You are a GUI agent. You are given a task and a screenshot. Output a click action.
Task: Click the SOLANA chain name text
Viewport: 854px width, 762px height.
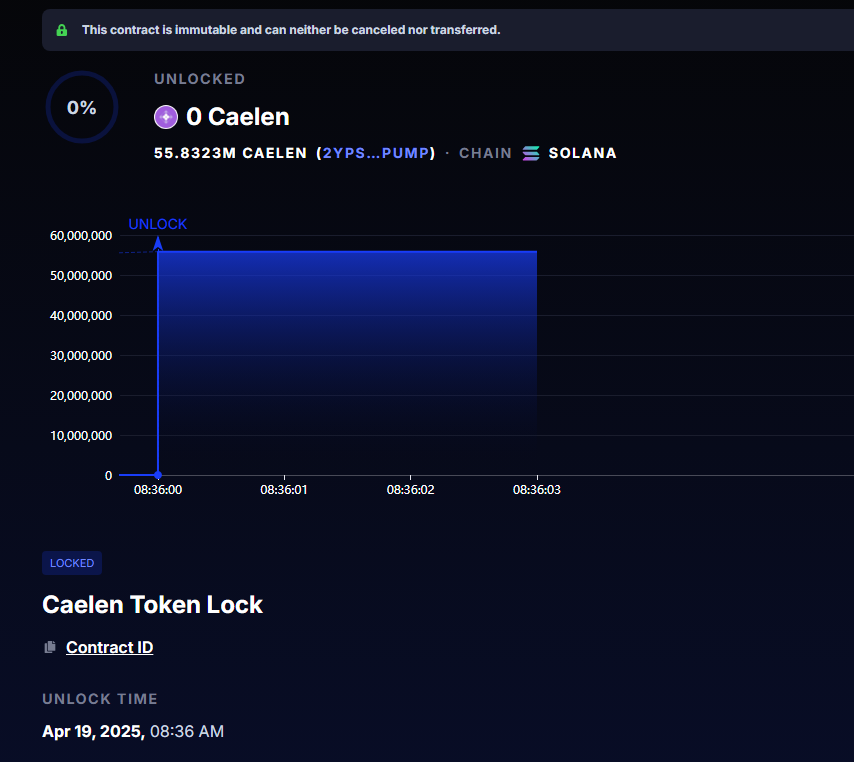[x=582, y=153]
